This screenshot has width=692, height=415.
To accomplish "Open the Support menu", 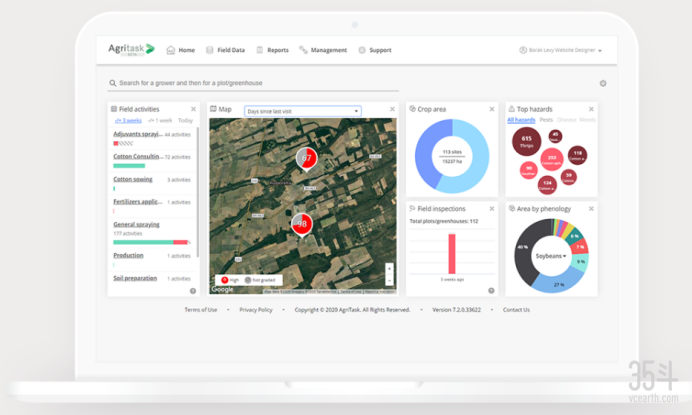I will click(x=375, y=50).
